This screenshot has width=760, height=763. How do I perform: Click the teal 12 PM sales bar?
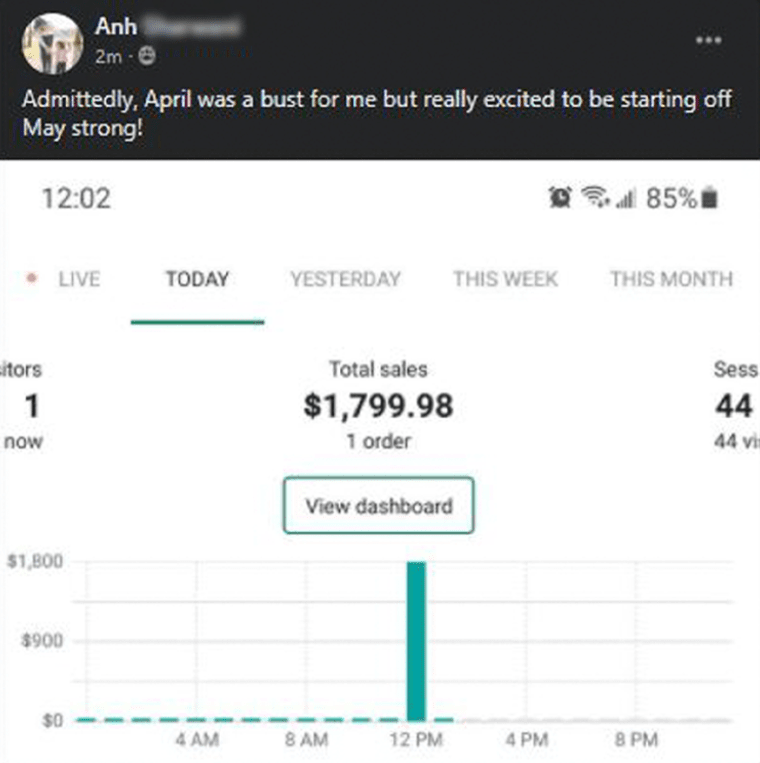pos(416,641)
